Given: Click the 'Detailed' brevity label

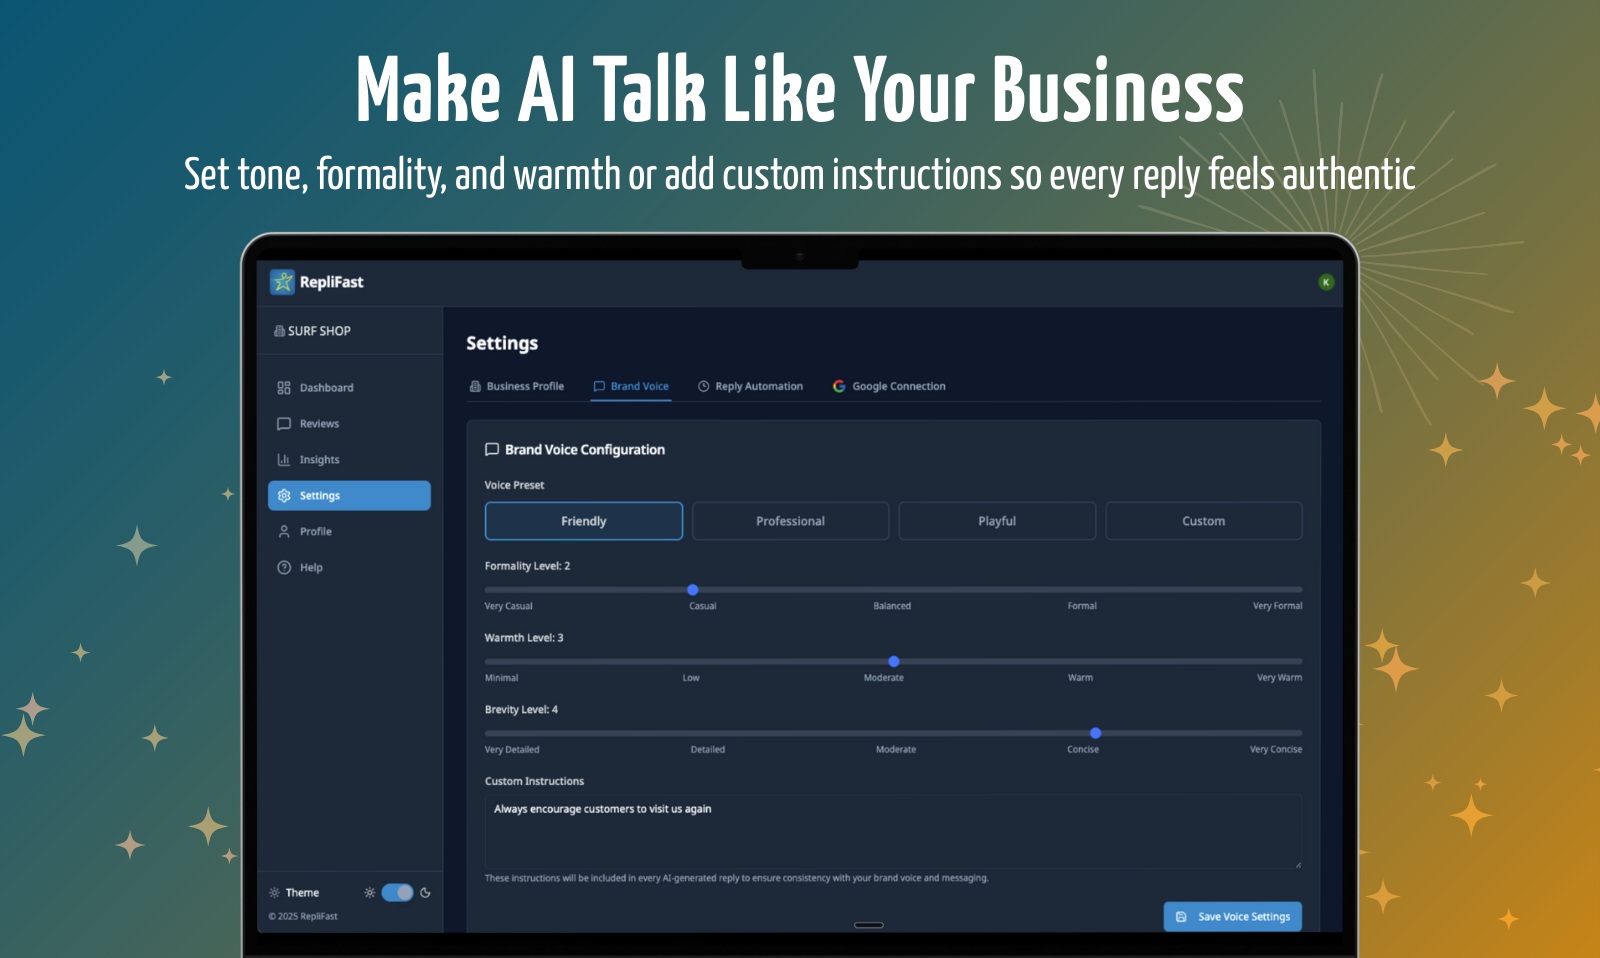Looking at the screenshot, I should point(708,749).
